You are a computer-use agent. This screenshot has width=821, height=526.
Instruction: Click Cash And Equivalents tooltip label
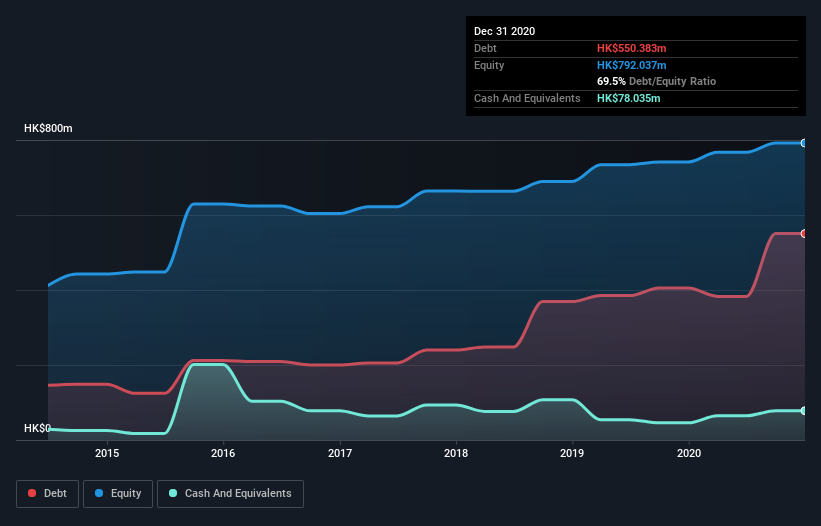(527, 98)
